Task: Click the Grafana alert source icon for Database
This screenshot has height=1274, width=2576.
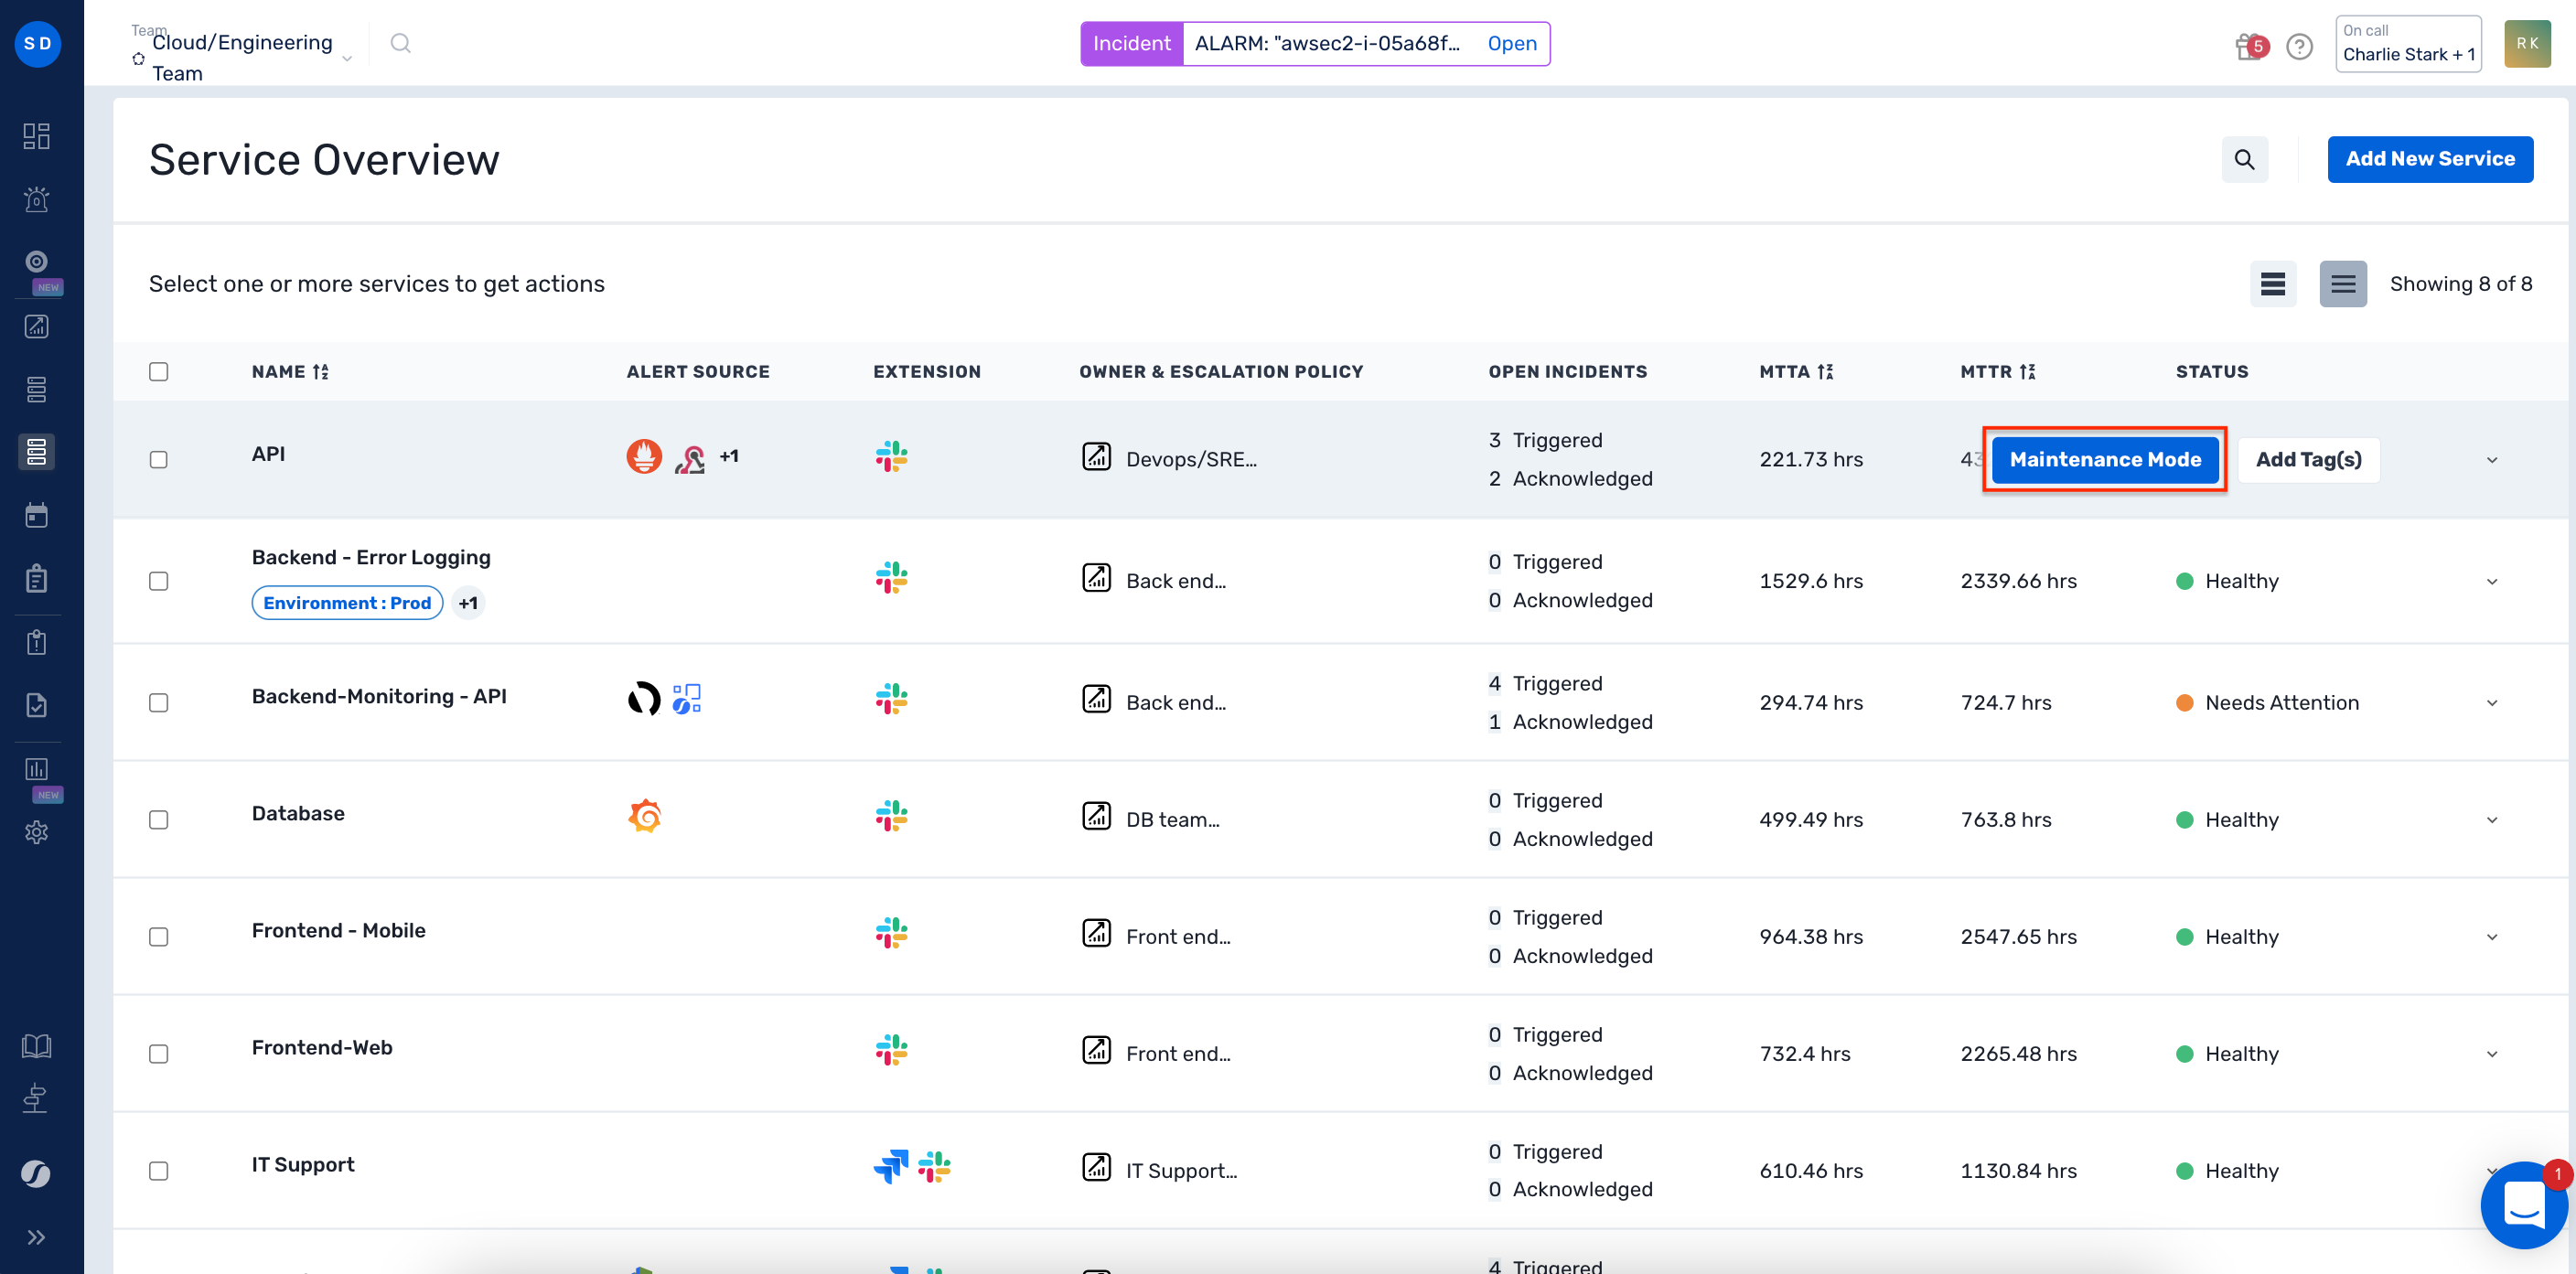Action: tap(645, 816)
